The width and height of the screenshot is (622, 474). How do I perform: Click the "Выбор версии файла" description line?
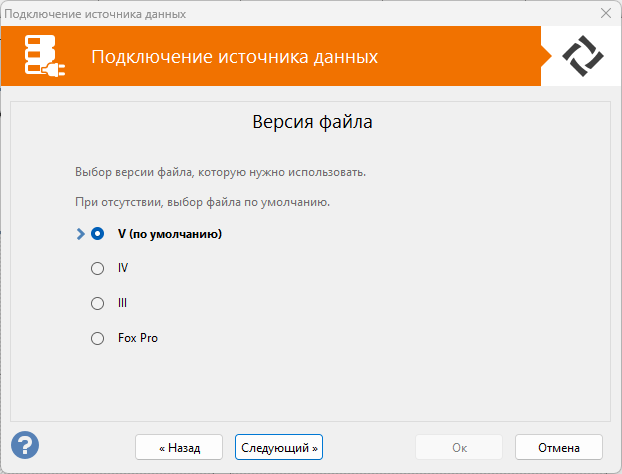[x=220, y=172]
